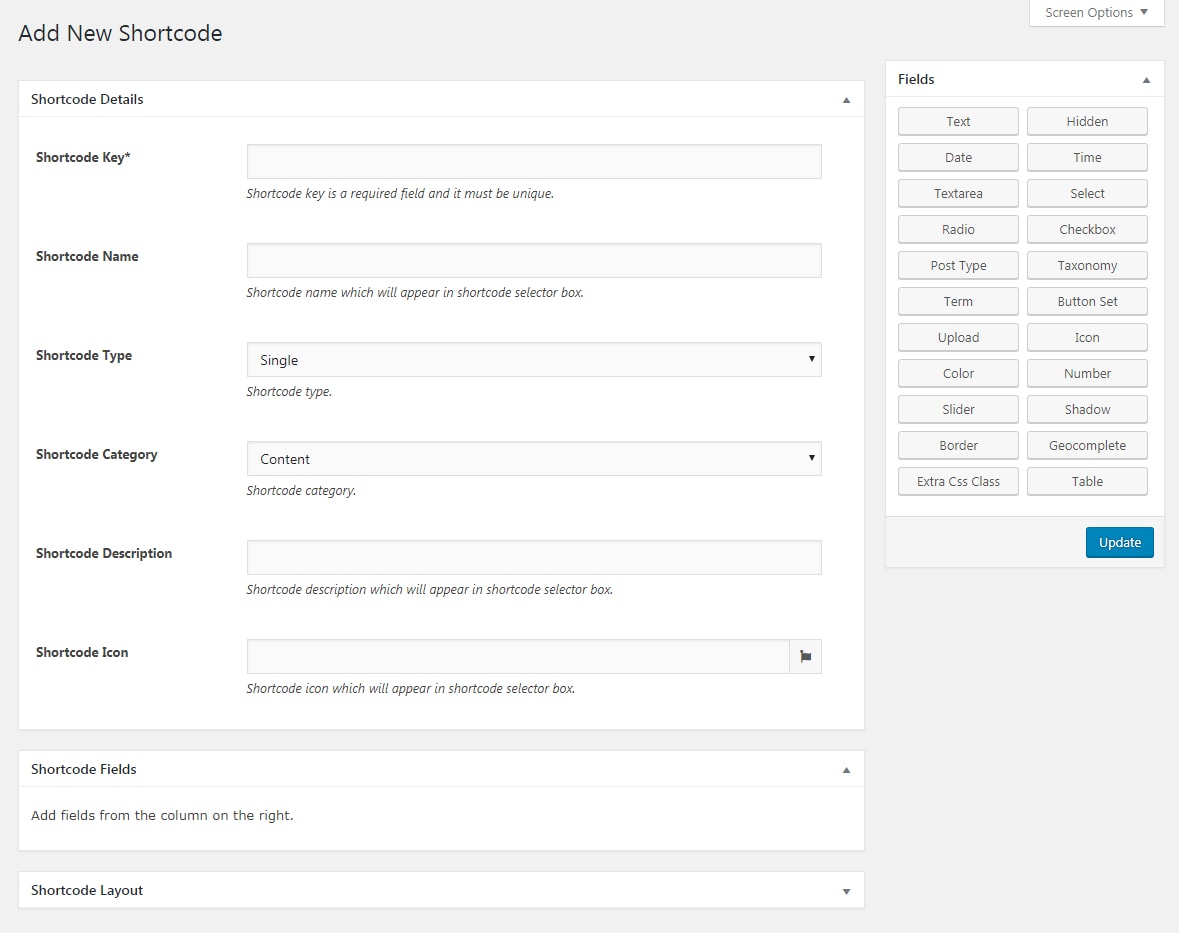Viewport: 1179px width, 933px height.
Task: Add a Text field
Action: tap(958, 122)
